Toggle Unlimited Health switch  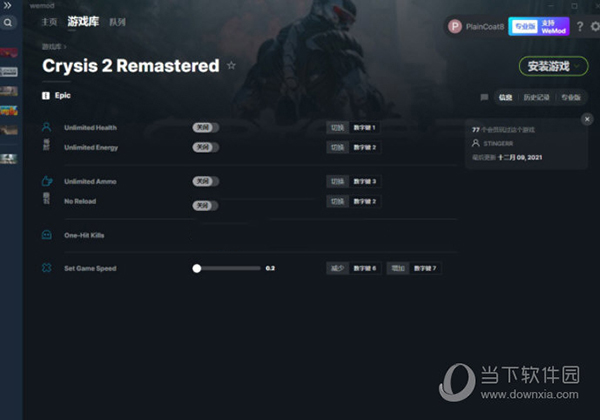point(205,127)
